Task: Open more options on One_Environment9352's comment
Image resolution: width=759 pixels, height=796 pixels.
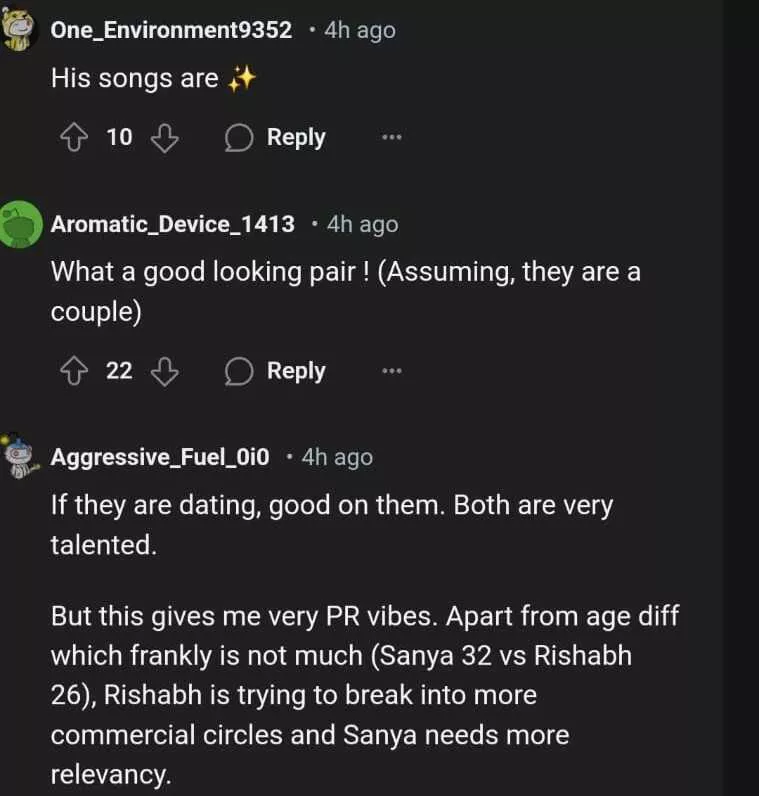Action: coord(392,138)
